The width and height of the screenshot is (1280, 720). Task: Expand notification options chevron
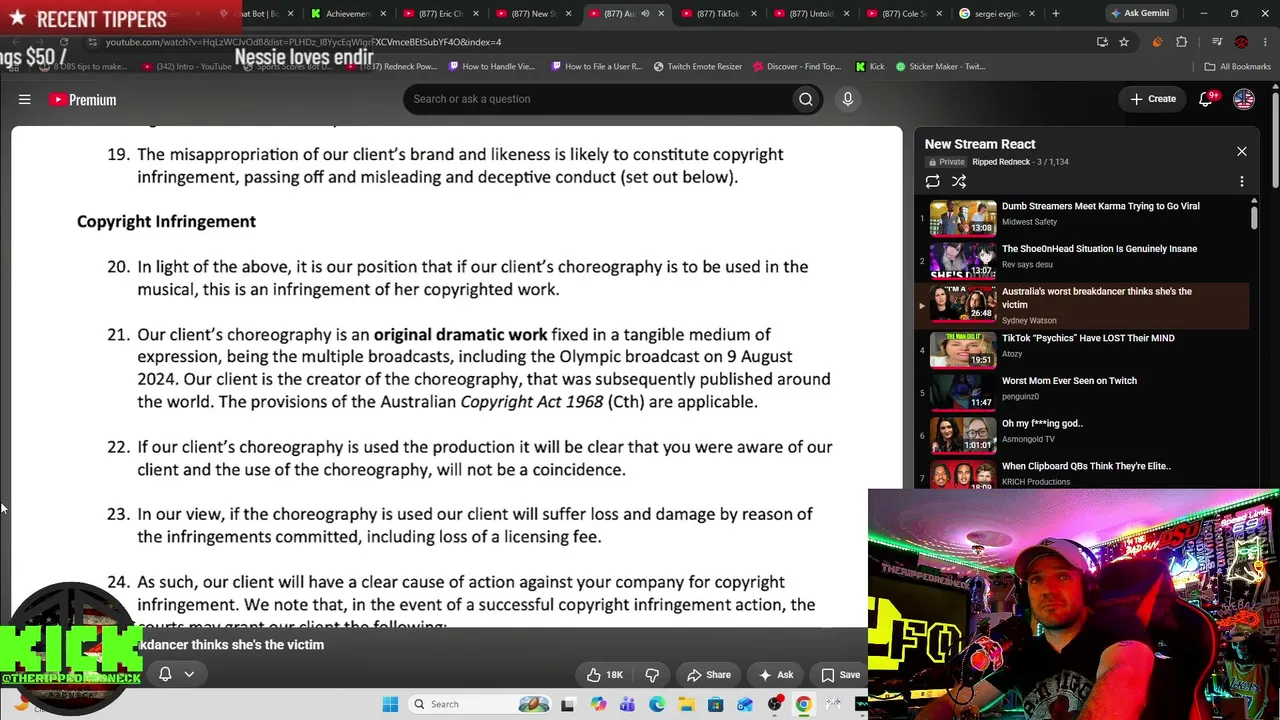pos(189,674)
